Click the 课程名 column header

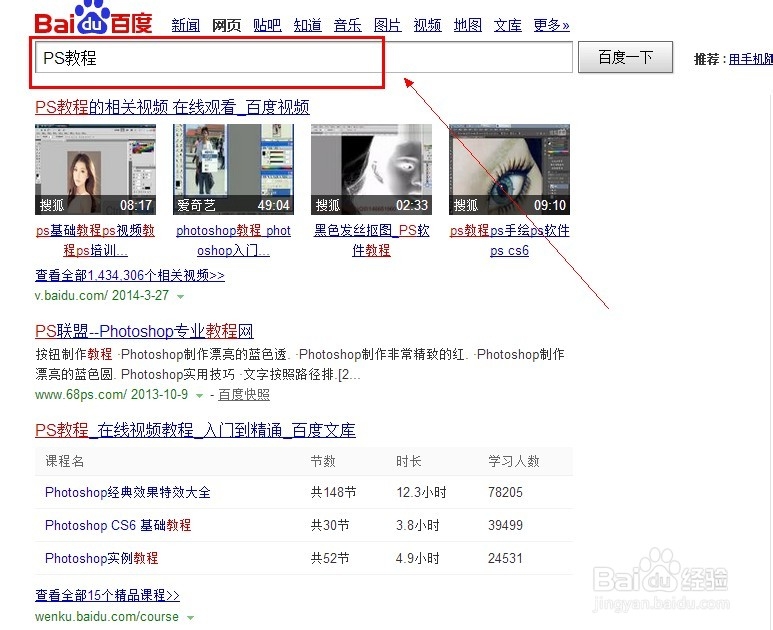point(65,461)
